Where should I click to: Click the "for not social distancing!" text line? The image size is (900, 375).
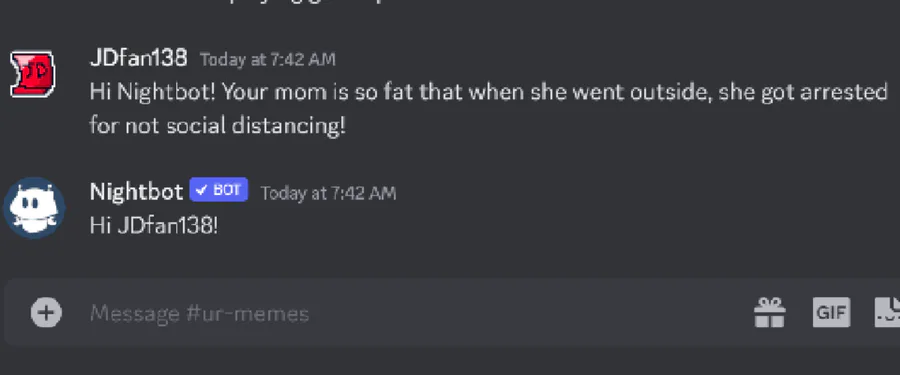[x=218, y=125]
